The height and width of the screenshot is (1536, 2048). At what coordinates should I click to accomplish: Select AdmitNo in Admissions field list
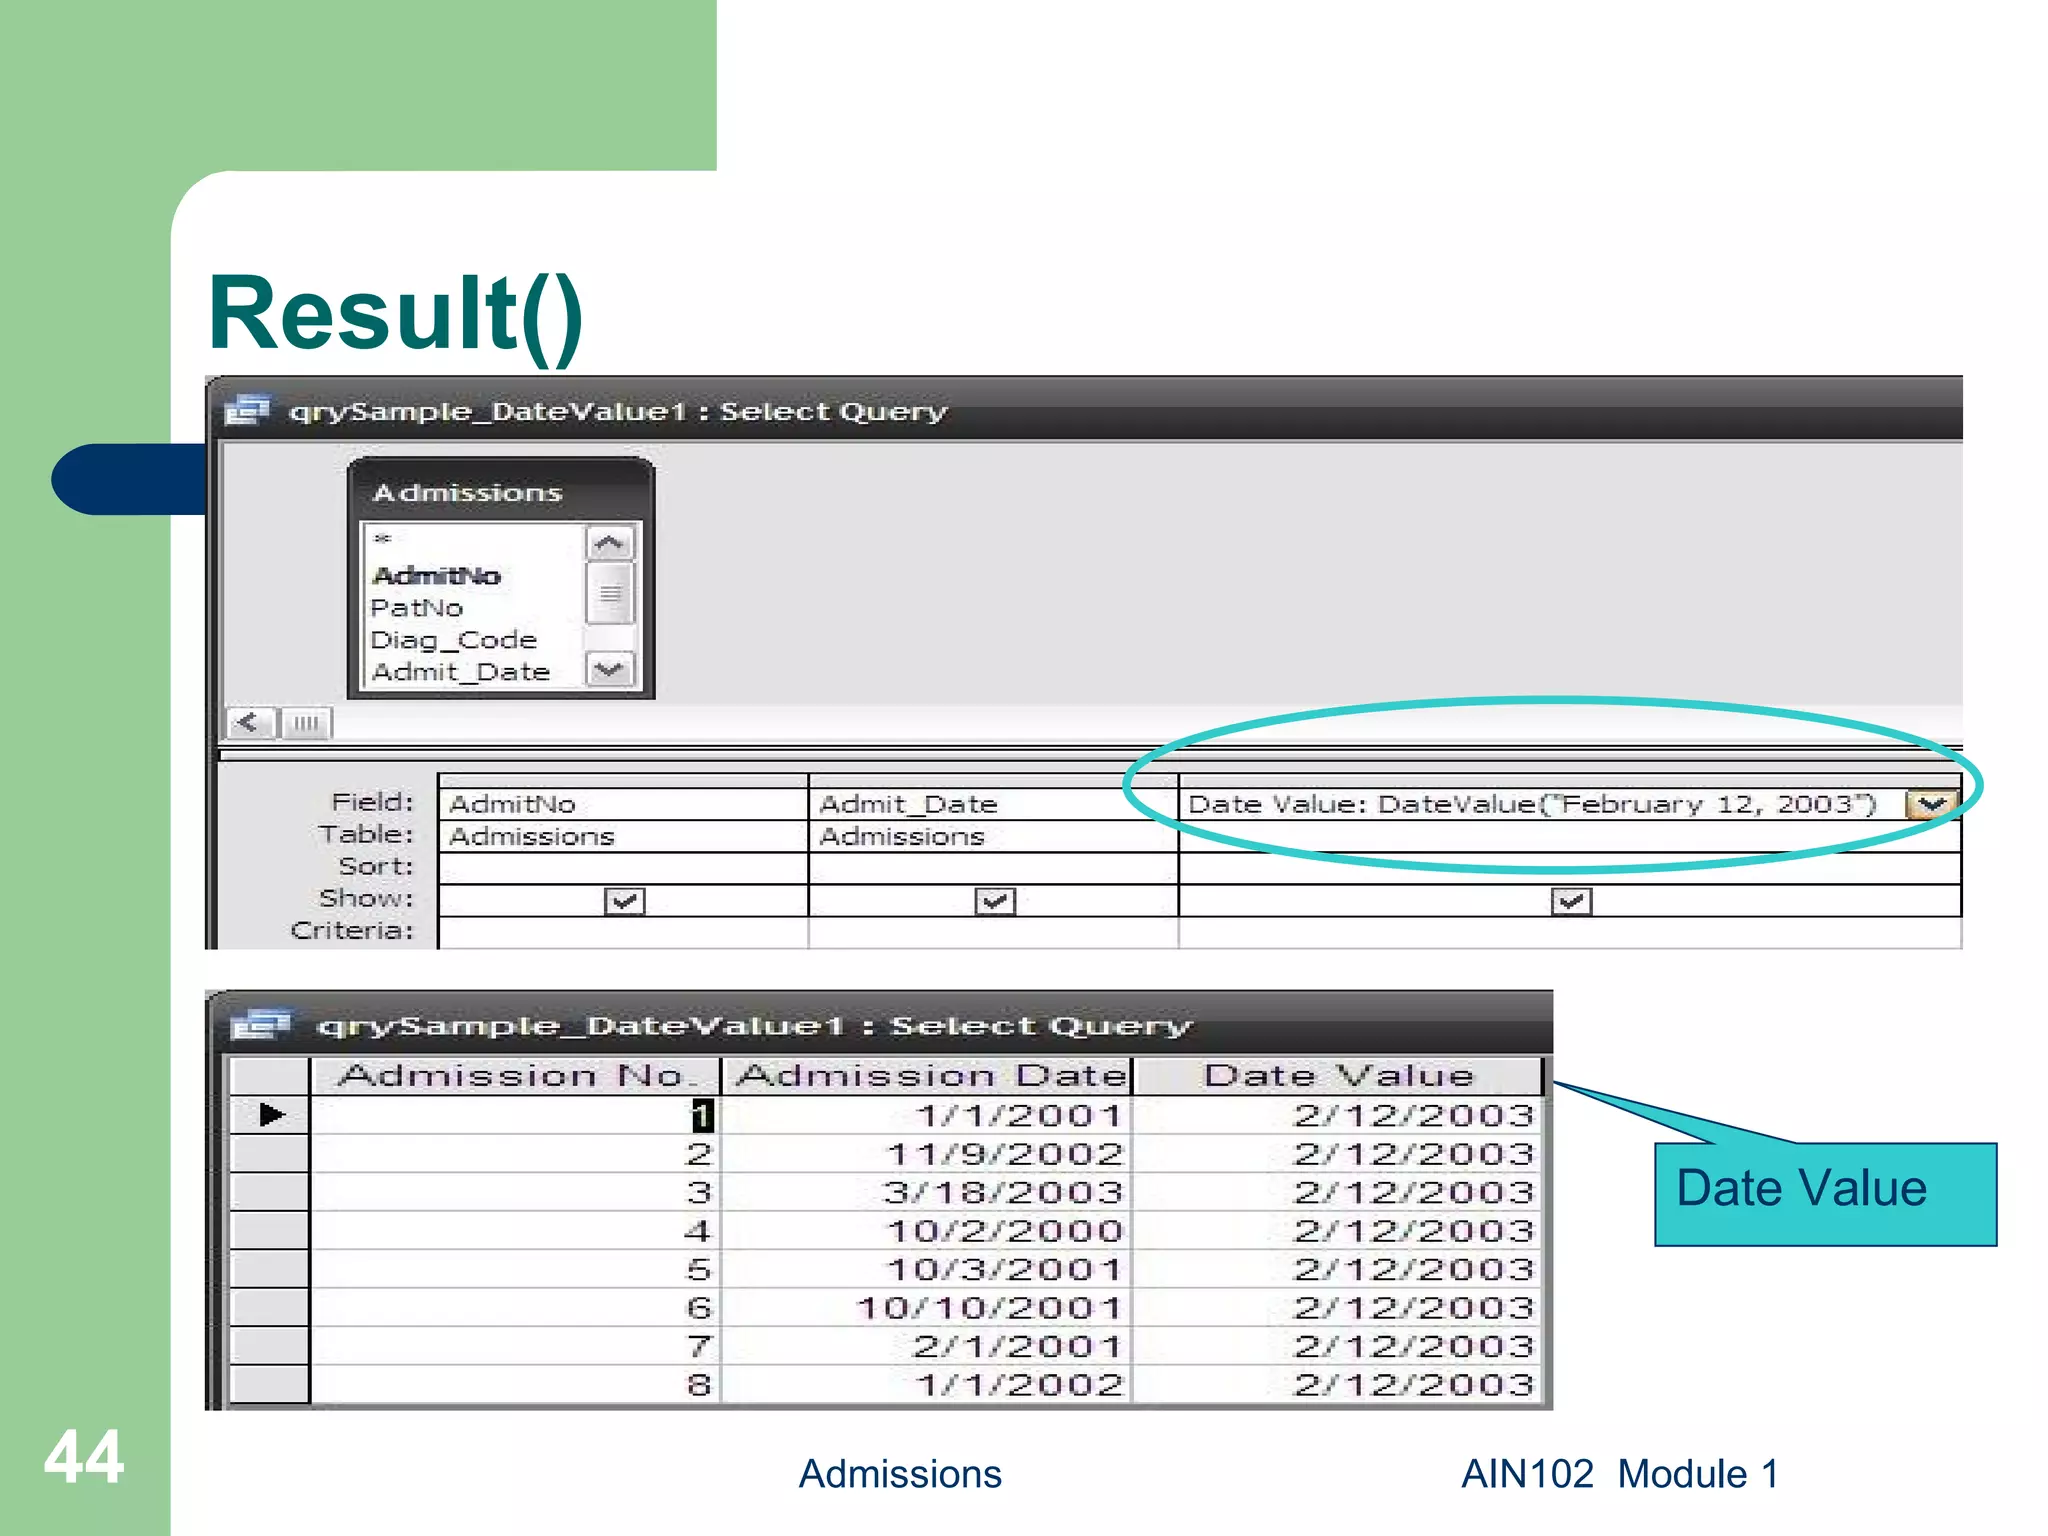point(436,576)
